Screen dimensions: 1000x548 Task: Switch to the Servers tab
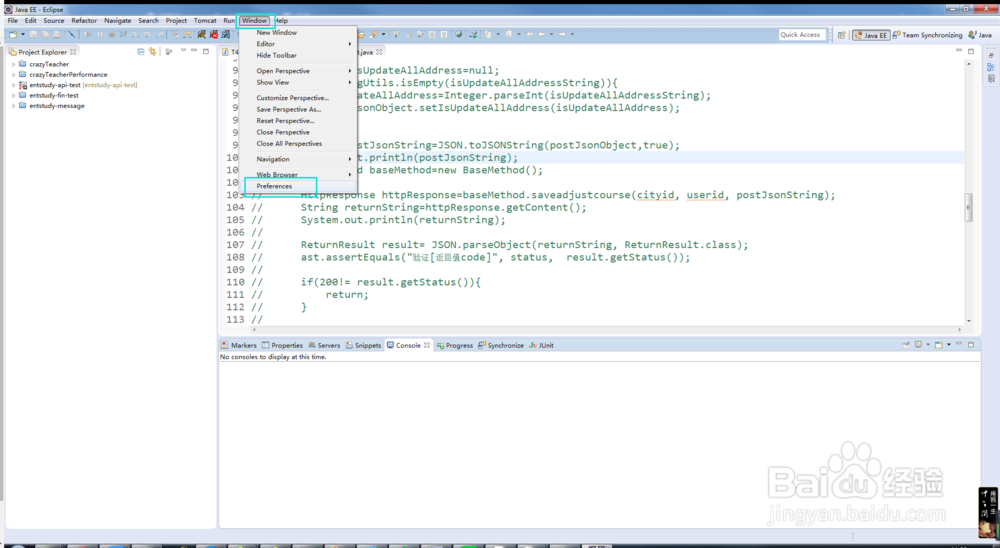pos(324,345)
